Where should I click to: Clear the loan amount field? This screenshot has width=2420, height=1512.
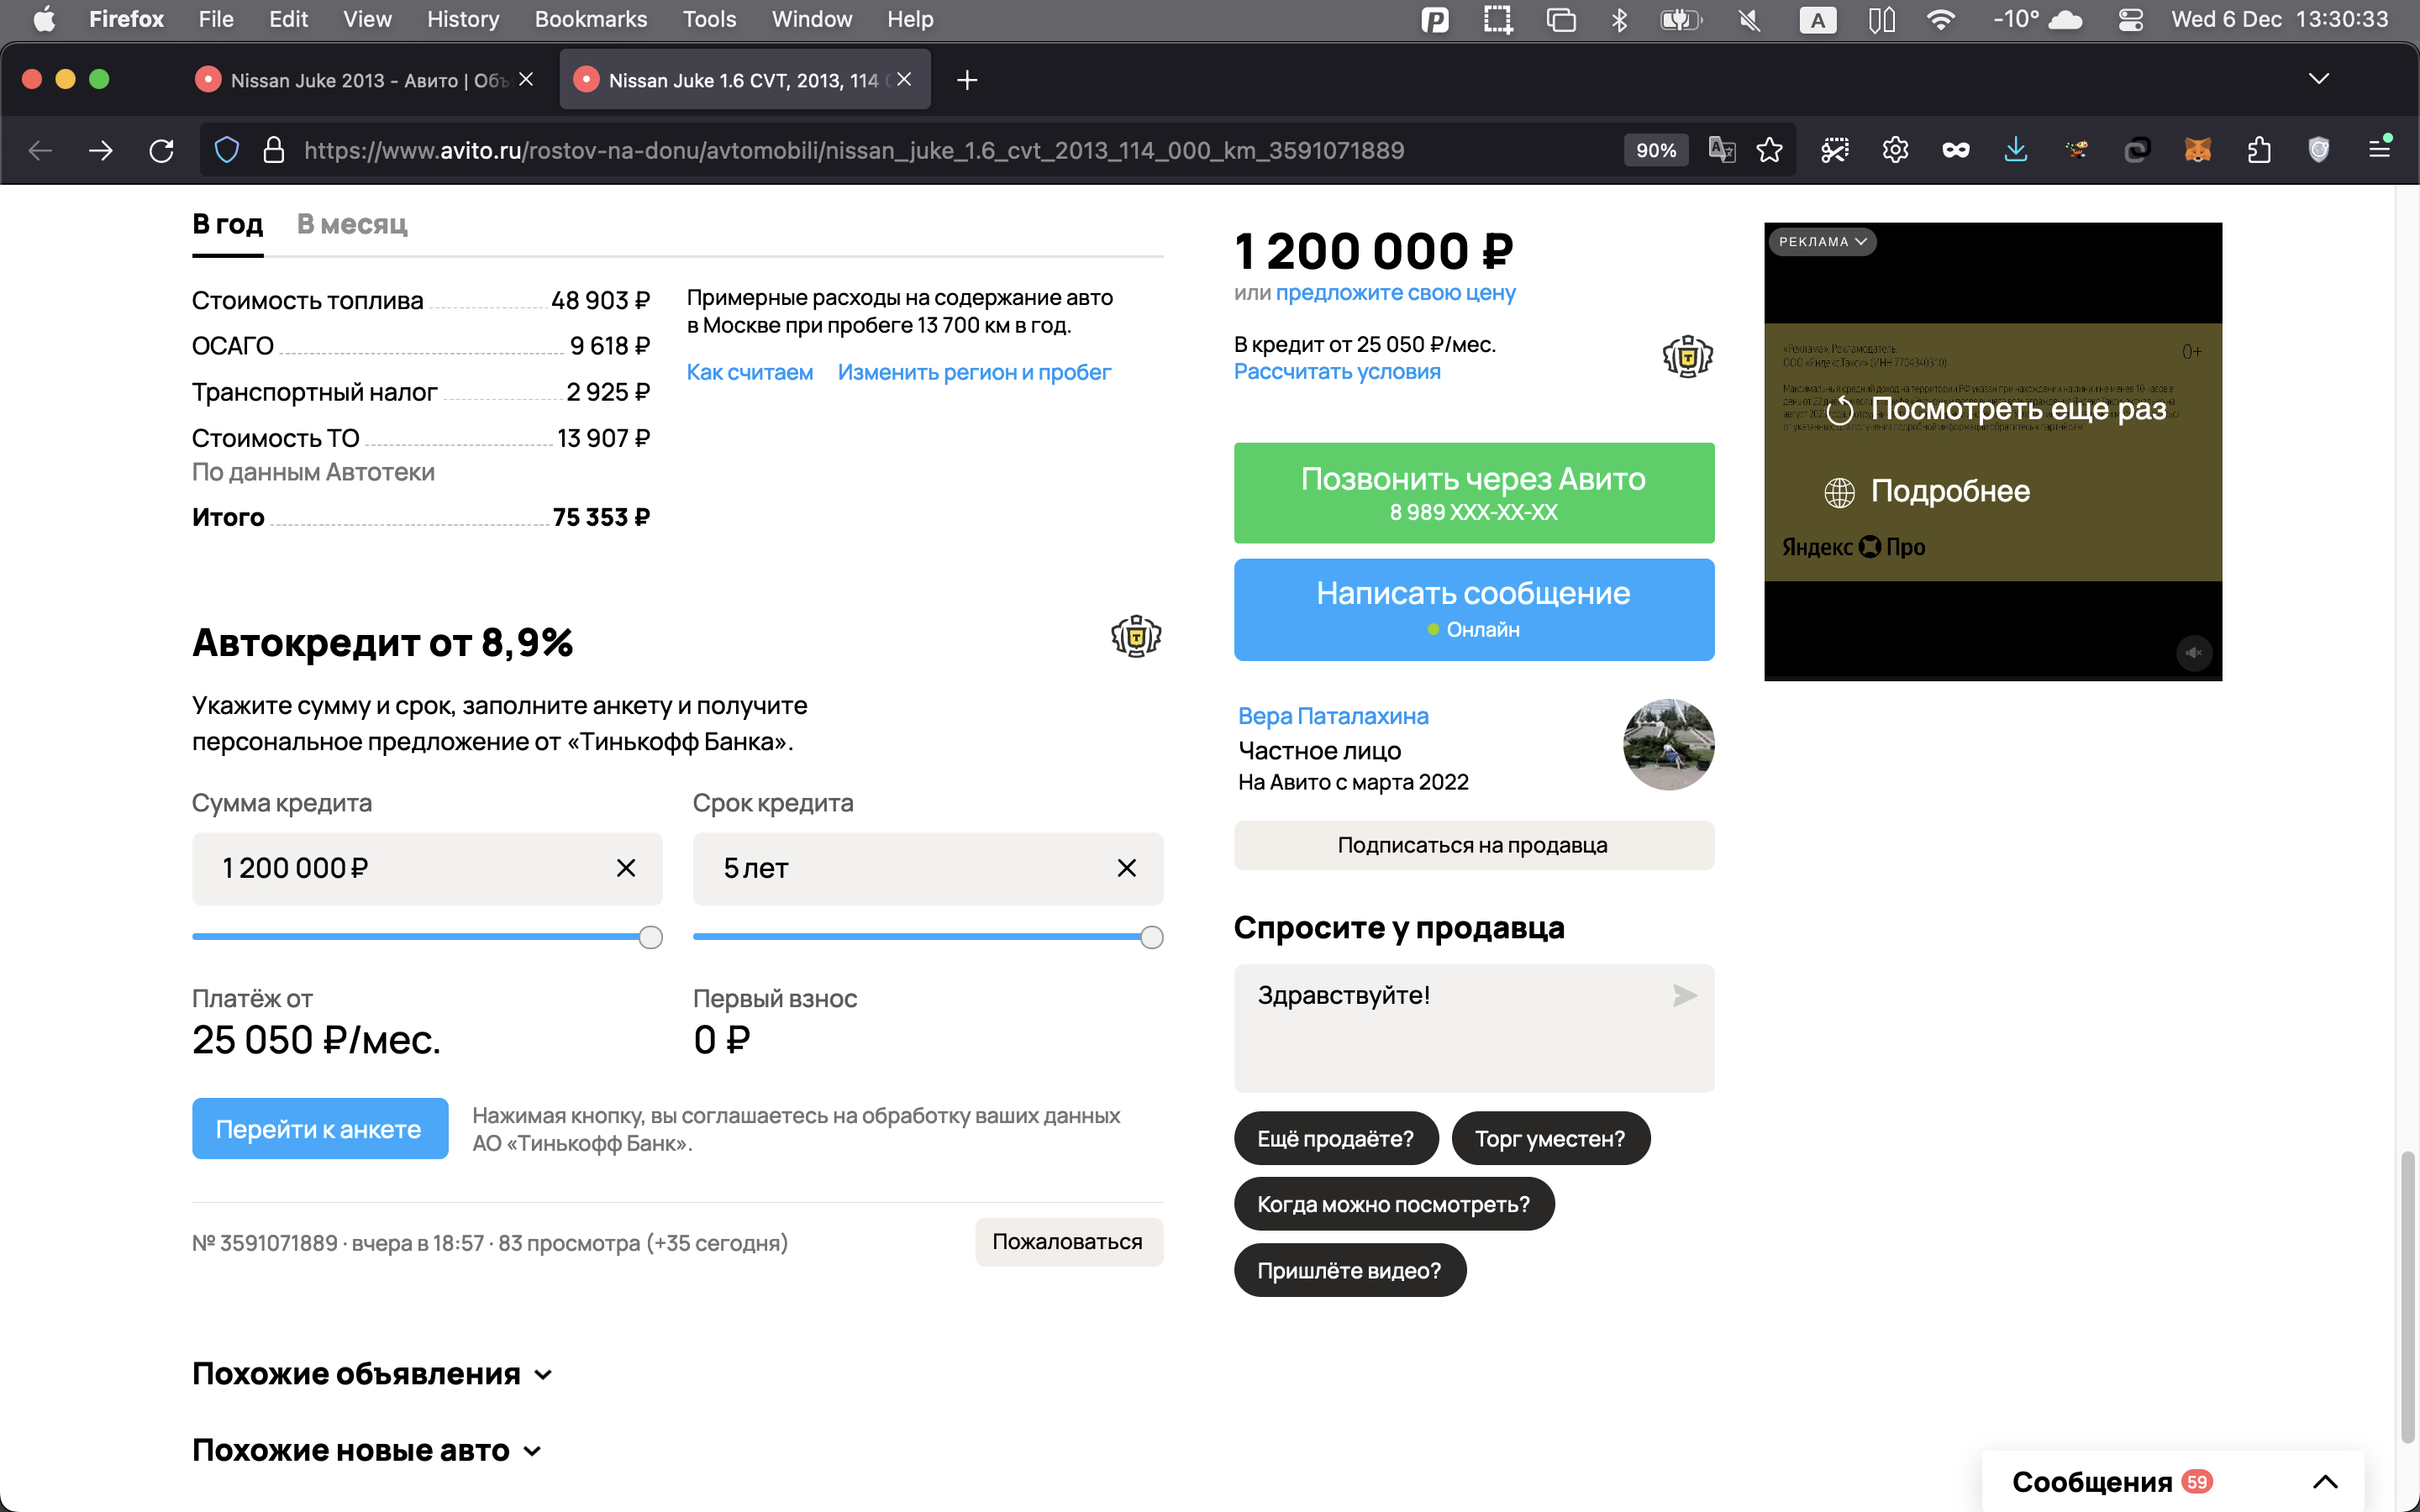pos(626,868)
